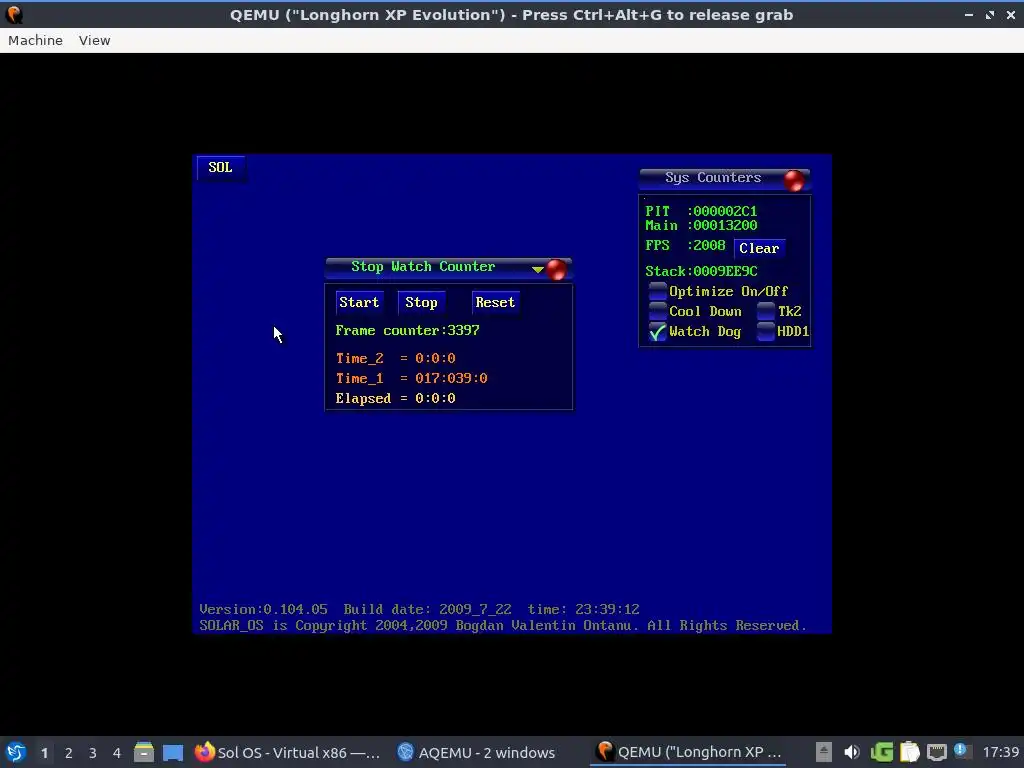
Task: Switch to Firefox Sol OS window
Action: (x=287, y=752)
